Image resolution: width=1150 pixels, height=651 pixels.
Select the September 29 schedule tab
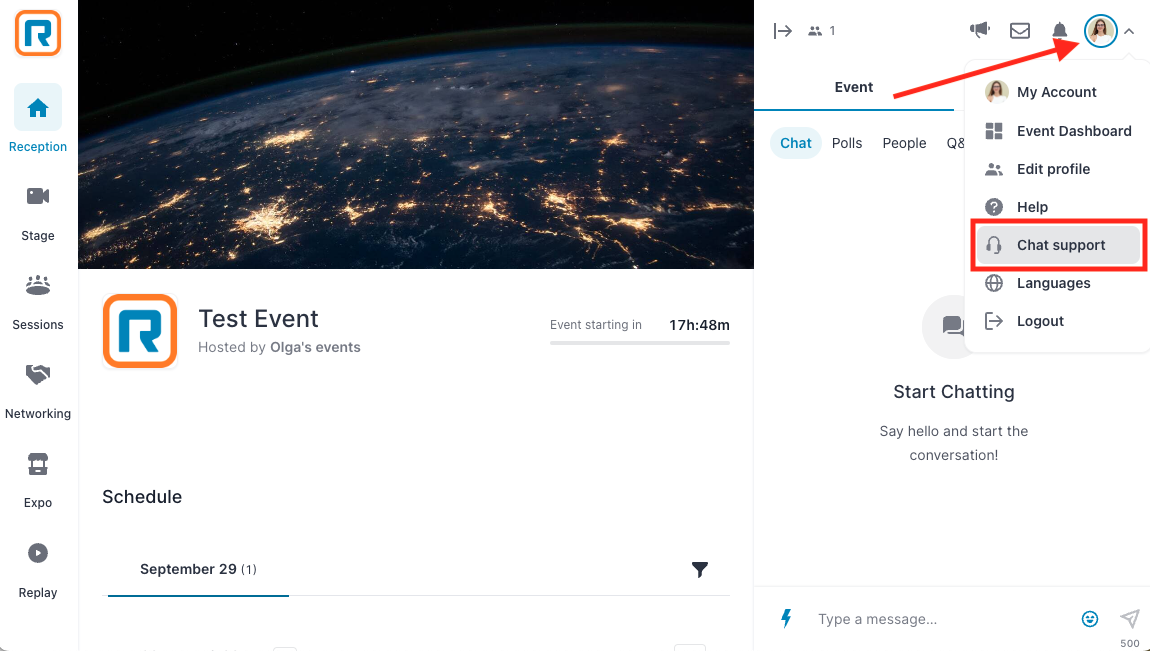(x=198, y=570)
